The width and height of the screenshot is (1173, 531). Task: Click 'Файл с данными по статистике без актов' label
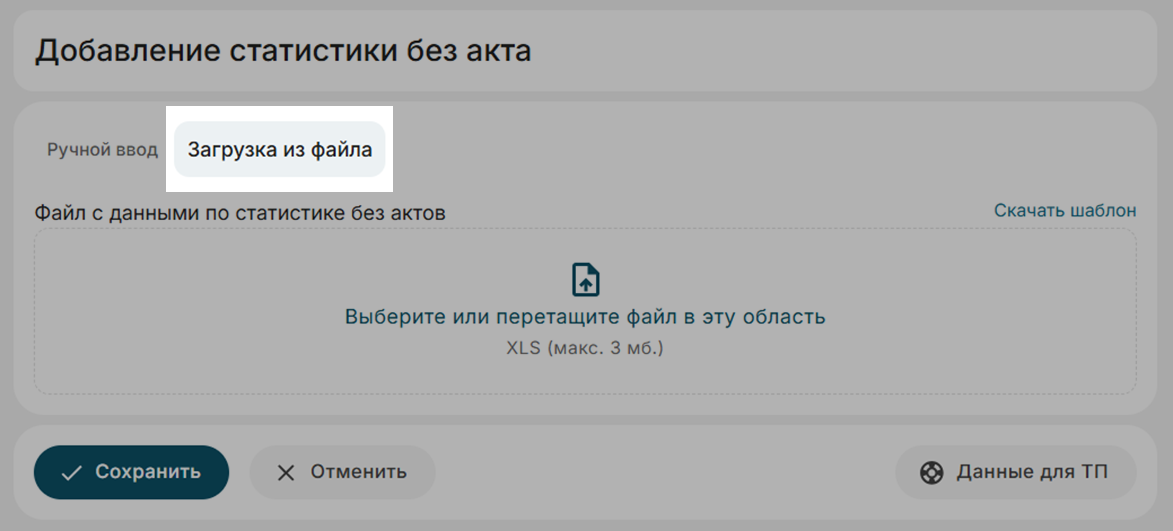[x=240, y=212]
